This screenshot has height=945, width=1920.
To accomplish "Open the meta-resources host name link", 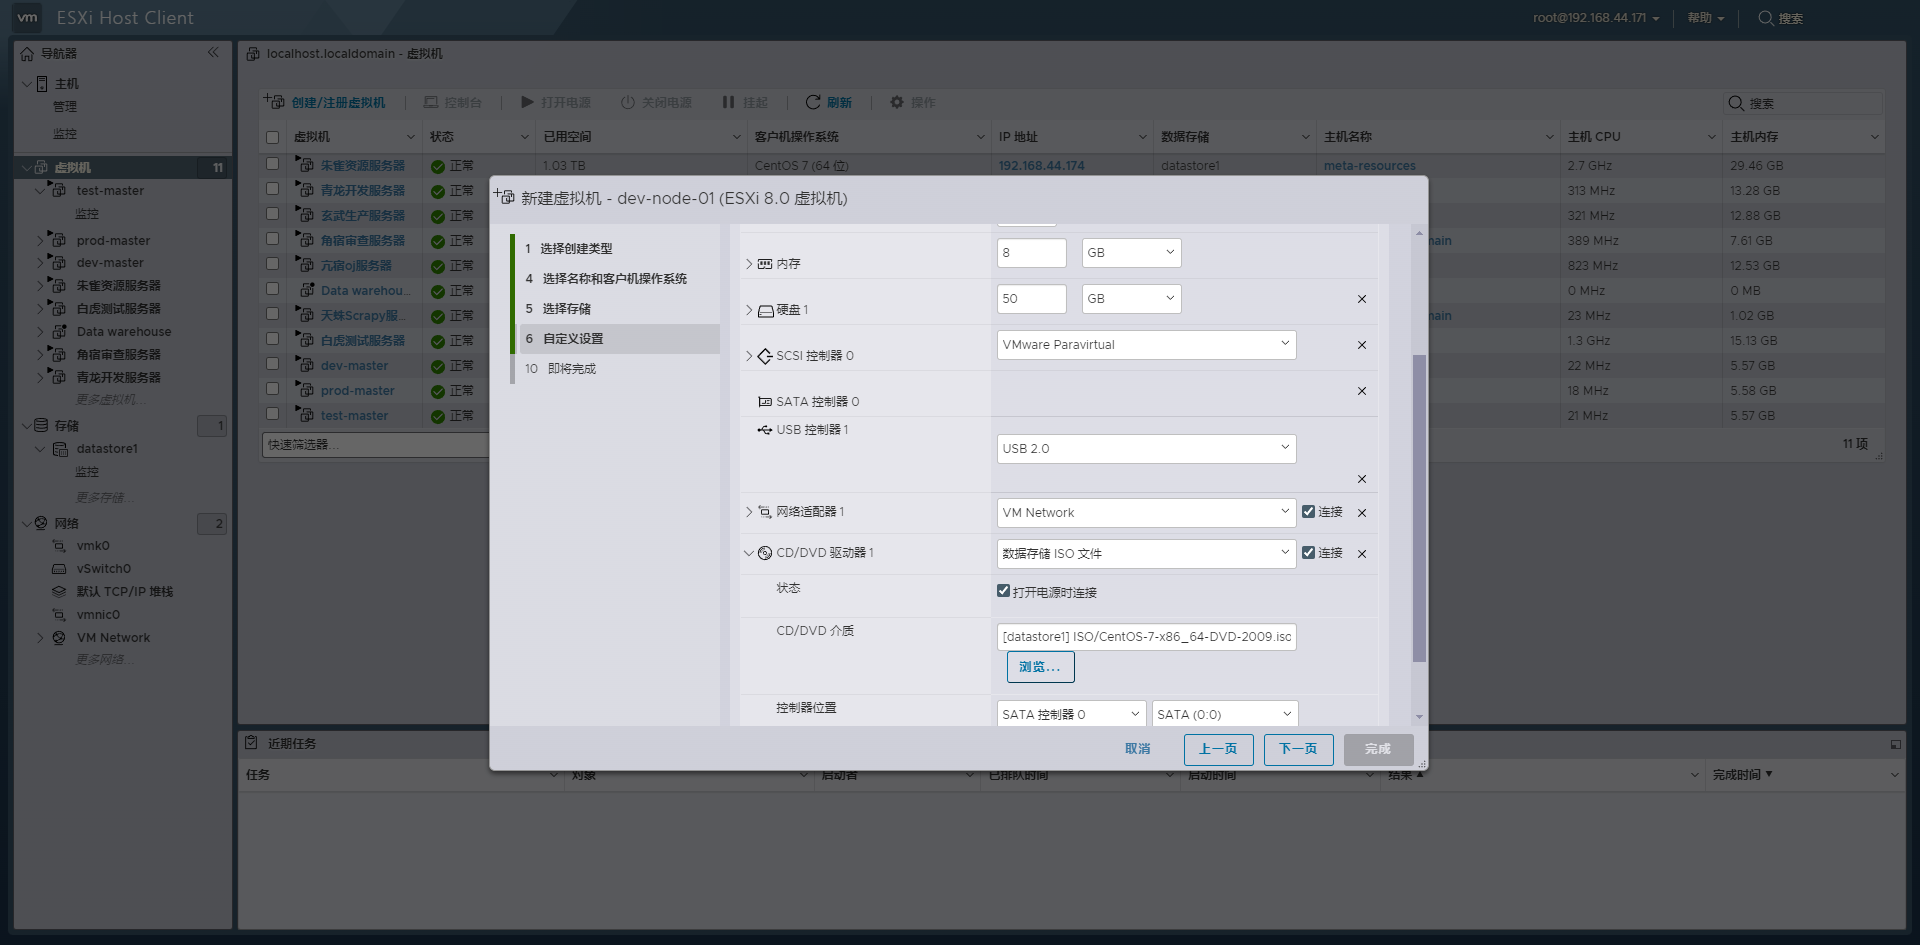I will click(1369, 166).
